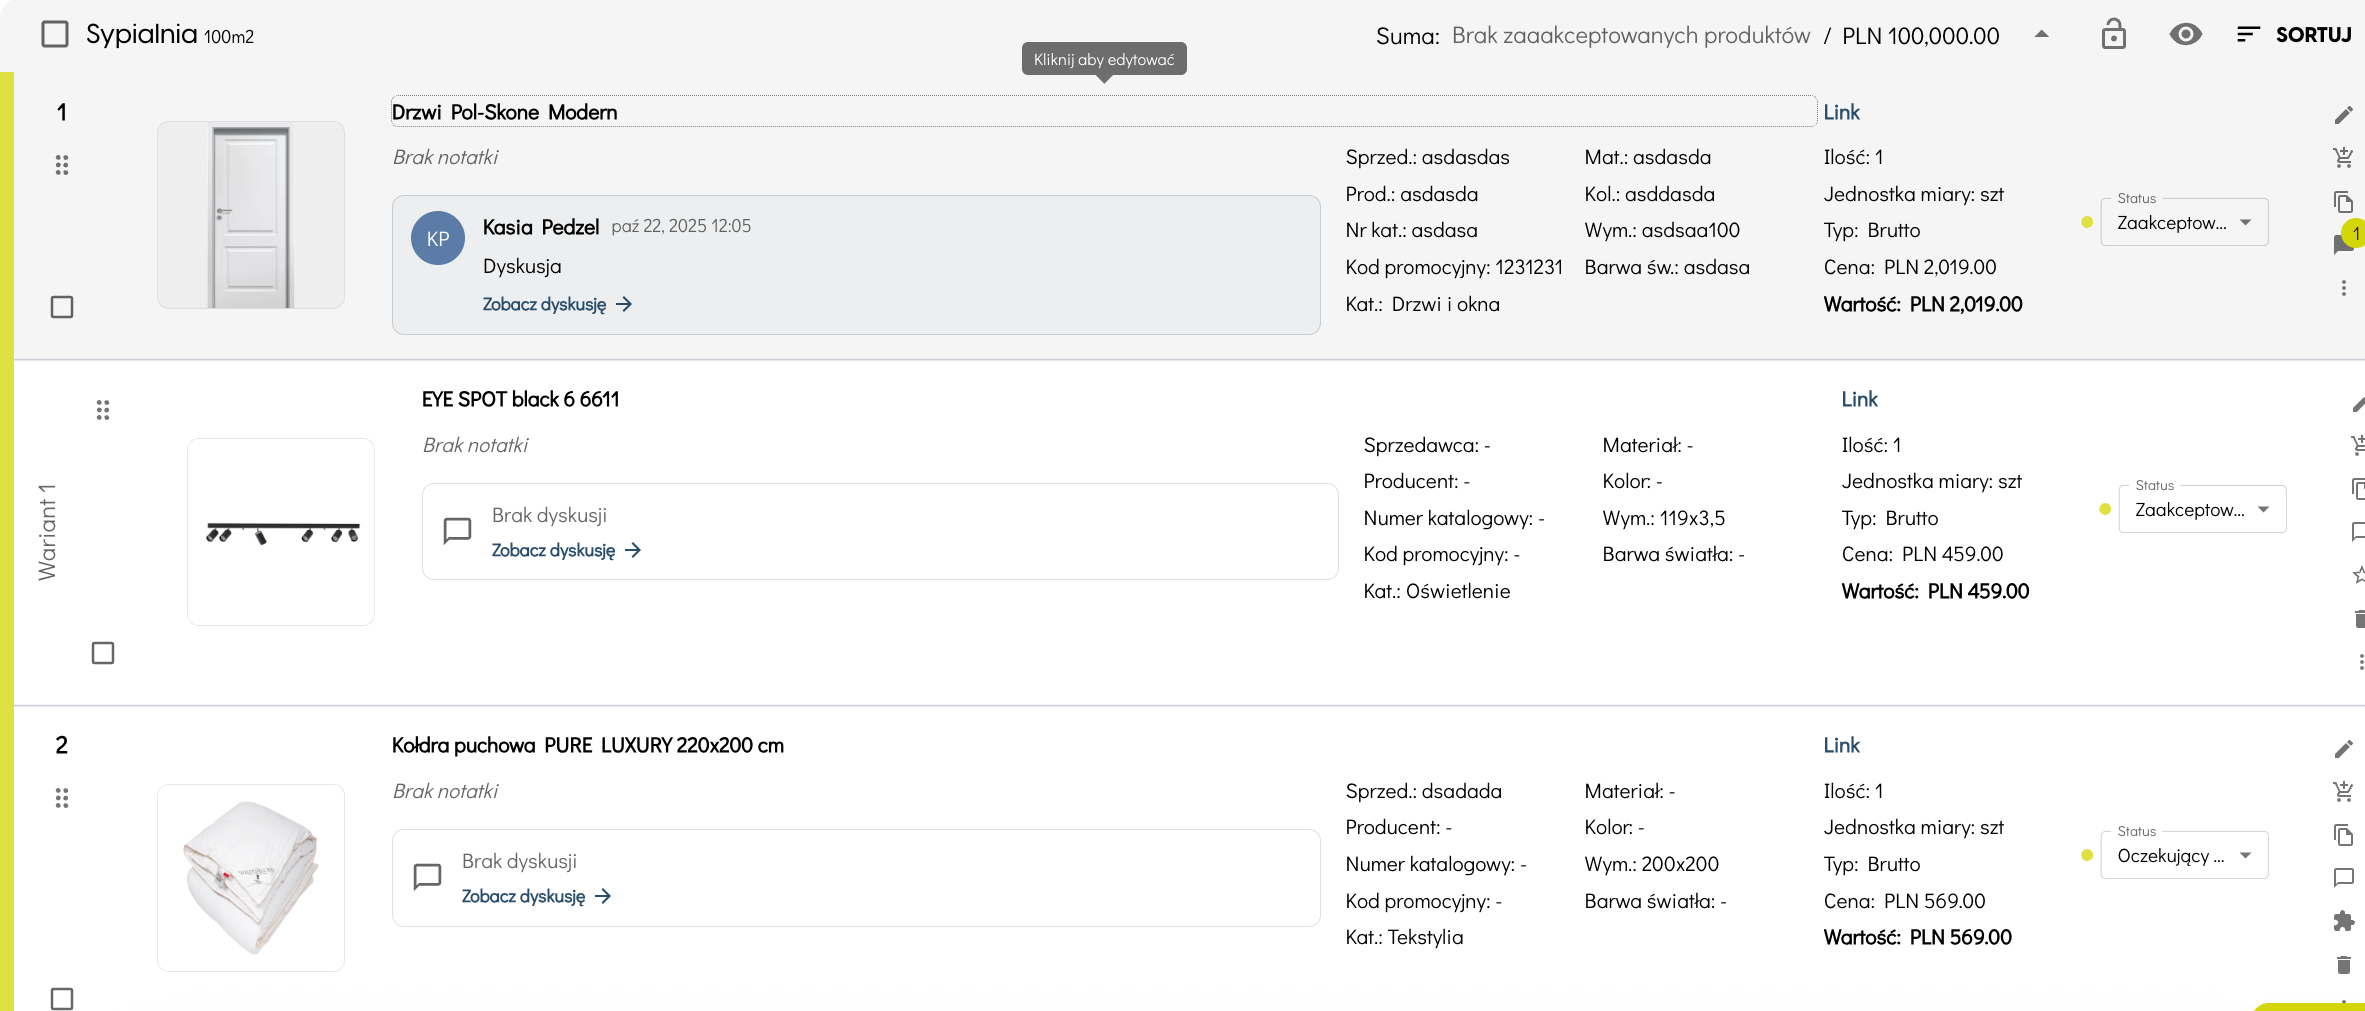Toggle the eye visibility icon in header
The width and height of the screenshot is (2365, 1011).
[x=2185, y=35]
